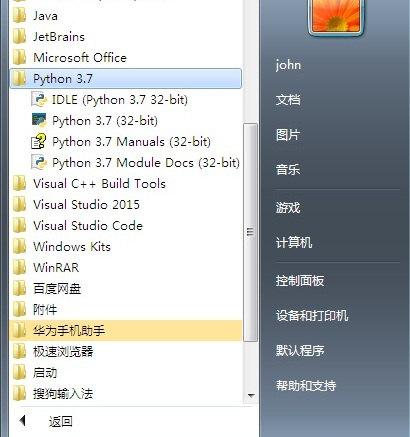Open the john user folder
410x437 pixels.
pos(288,65)
